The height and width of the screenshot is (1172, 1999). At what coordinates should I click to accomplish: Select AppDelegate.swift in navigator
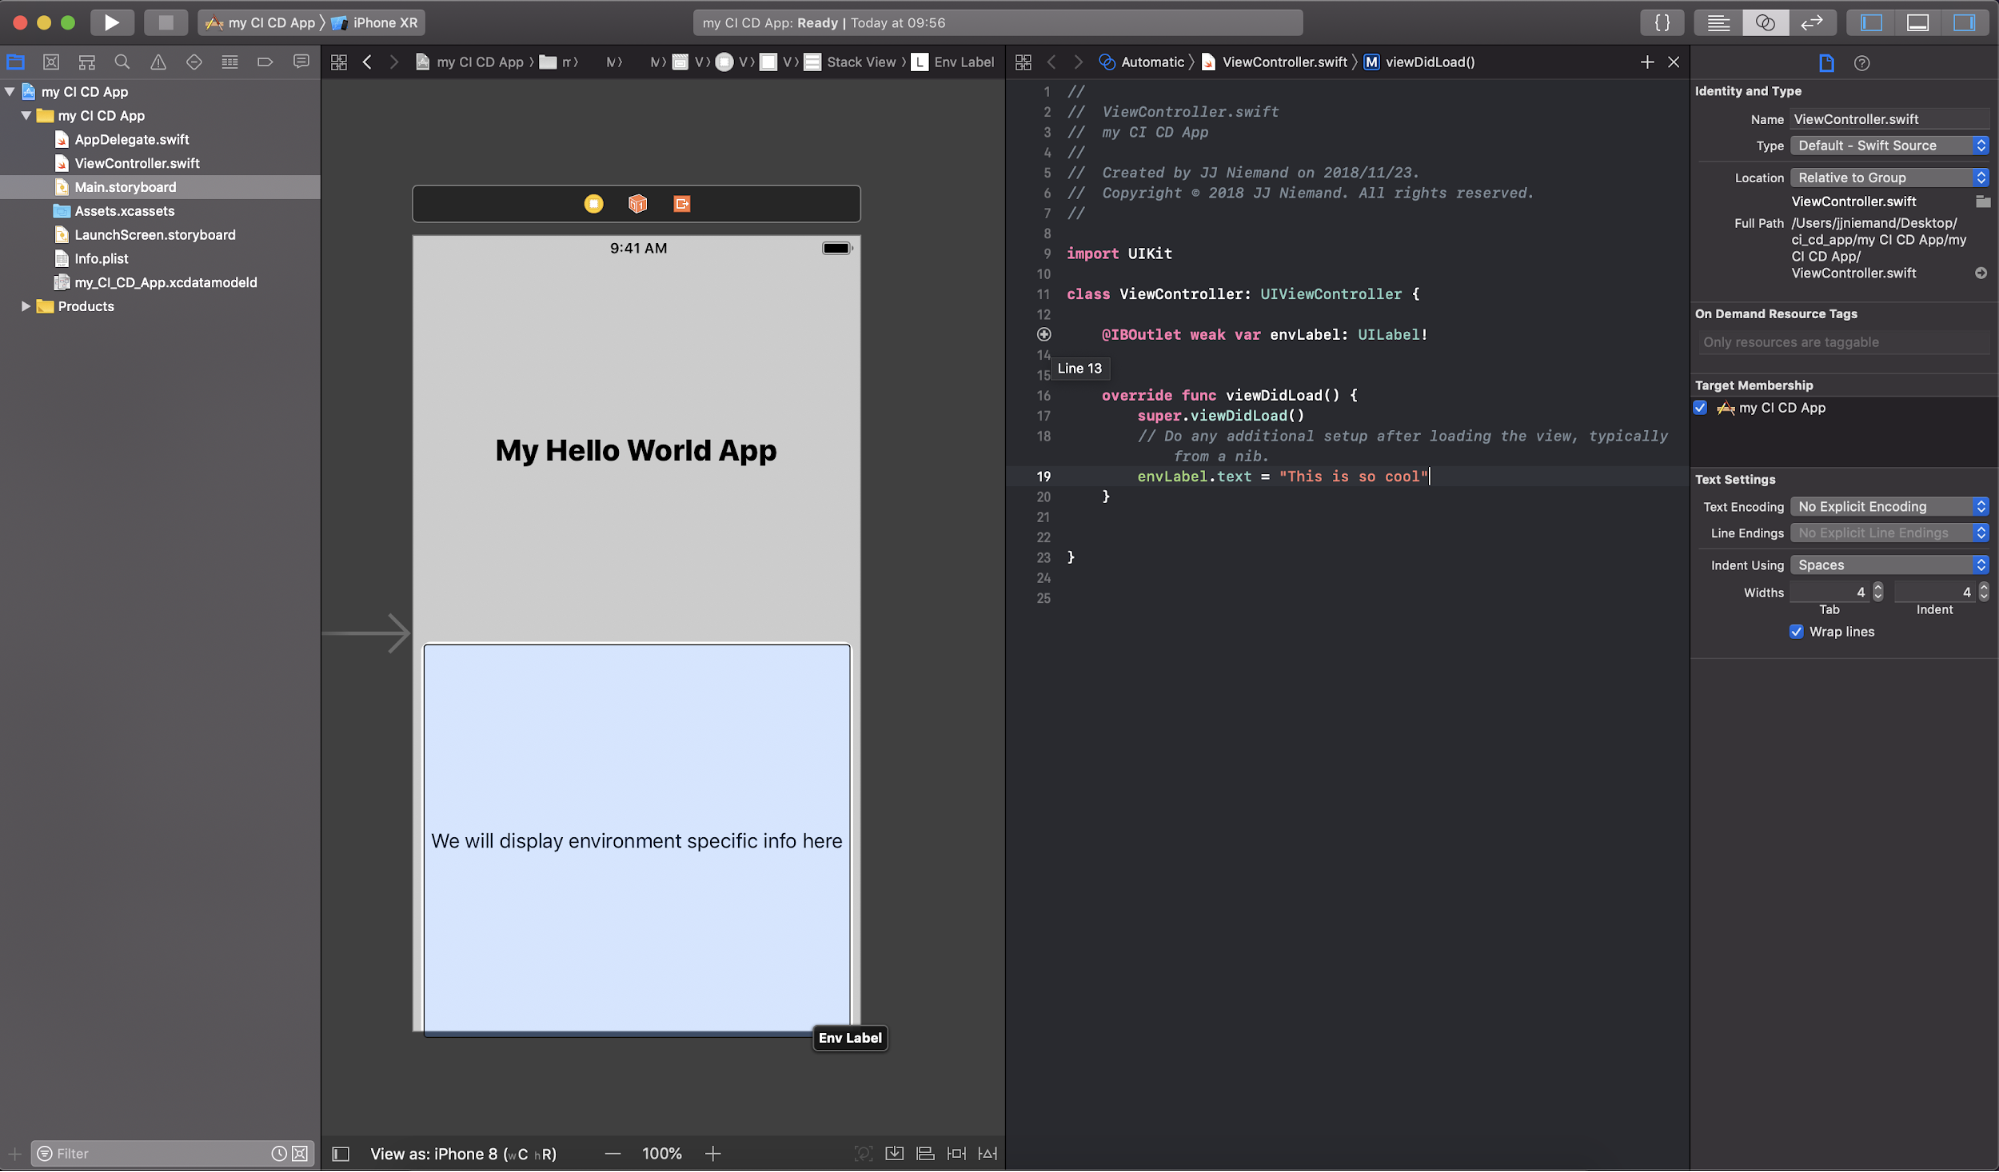pos(131,140)
